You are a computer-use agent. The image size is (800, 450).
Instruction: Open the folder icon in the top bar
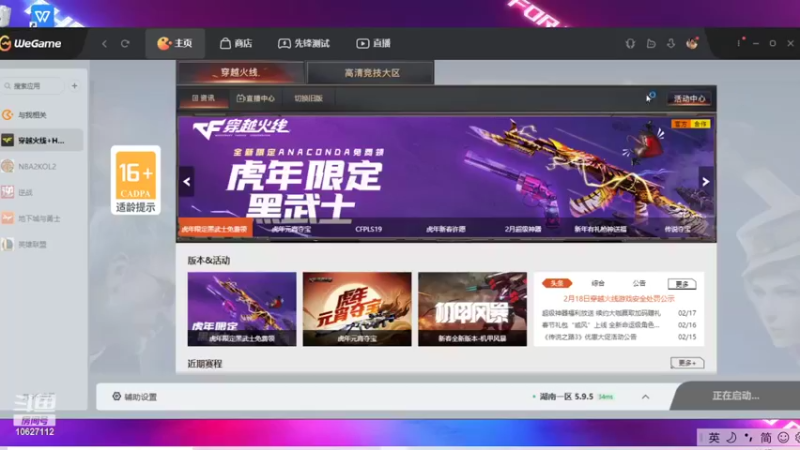click(651, 43)
